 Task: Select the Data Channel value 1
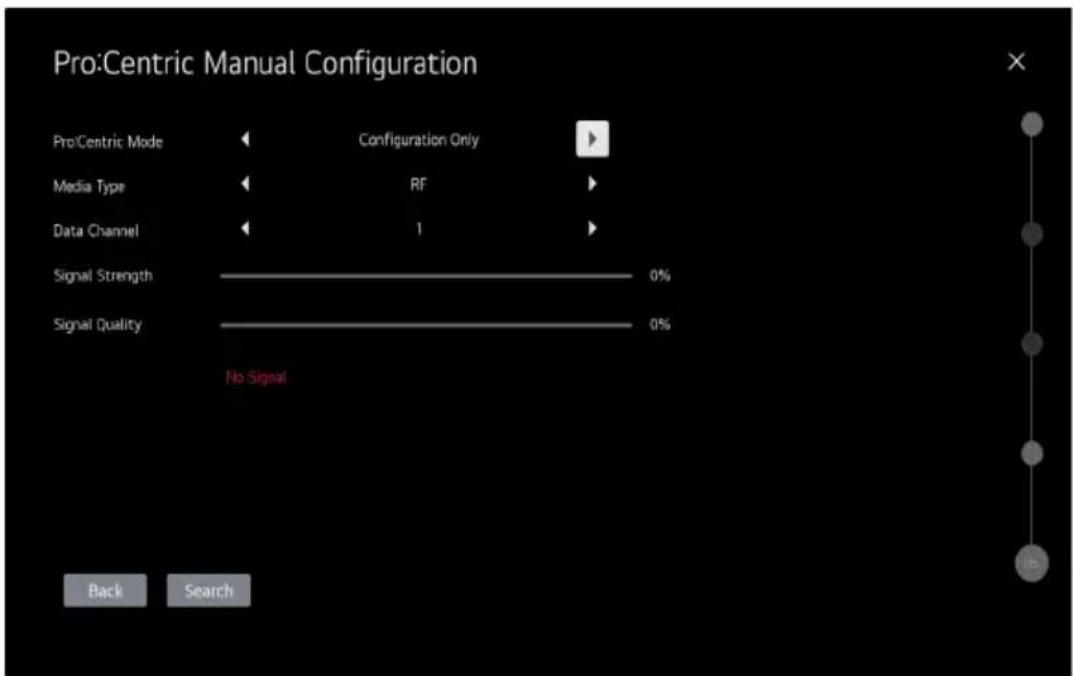419,229
